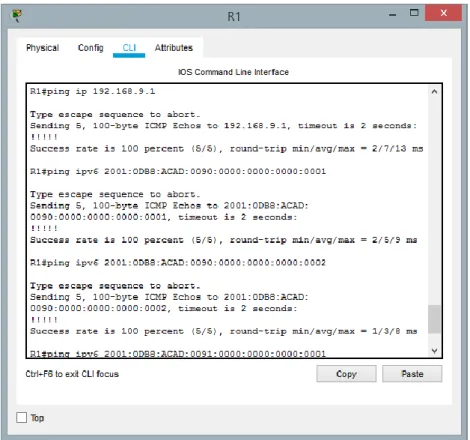Click the CLI scrollbar up arrow
This screenshot has height=440, width=470.
pos(434,91)
